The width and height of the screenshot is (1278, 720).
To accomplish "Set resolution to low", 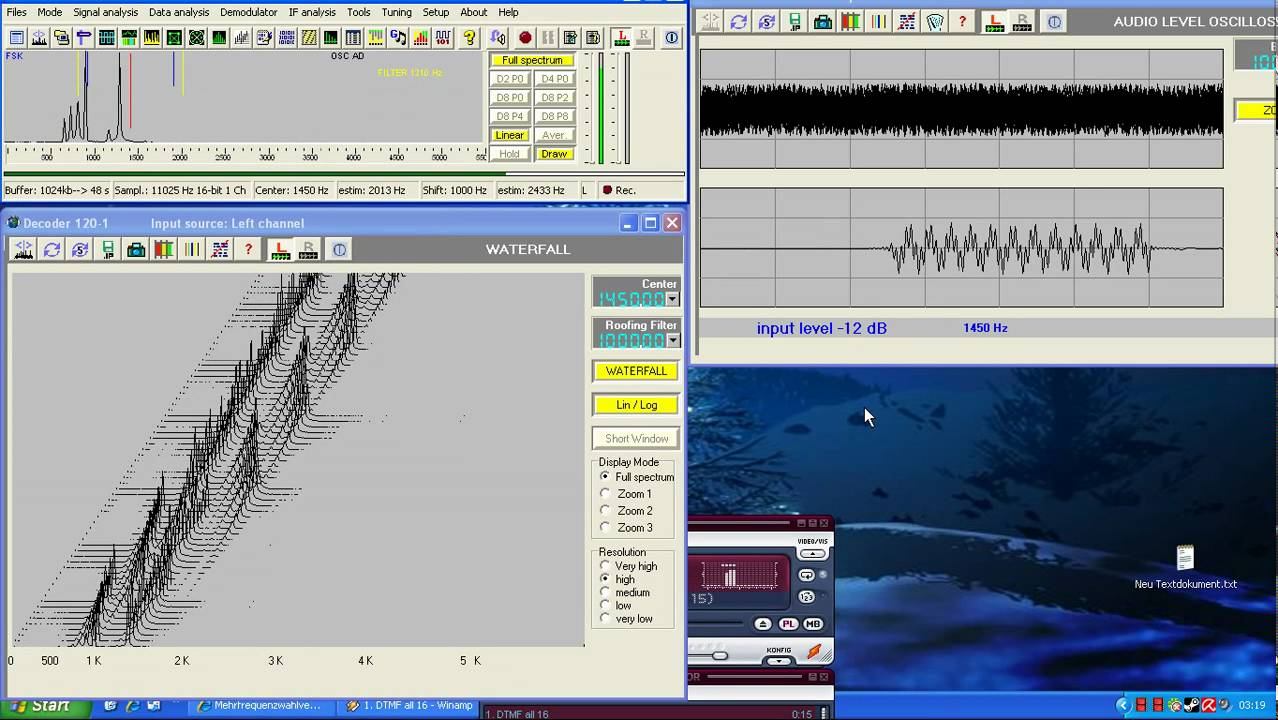I will click(605, 605).
